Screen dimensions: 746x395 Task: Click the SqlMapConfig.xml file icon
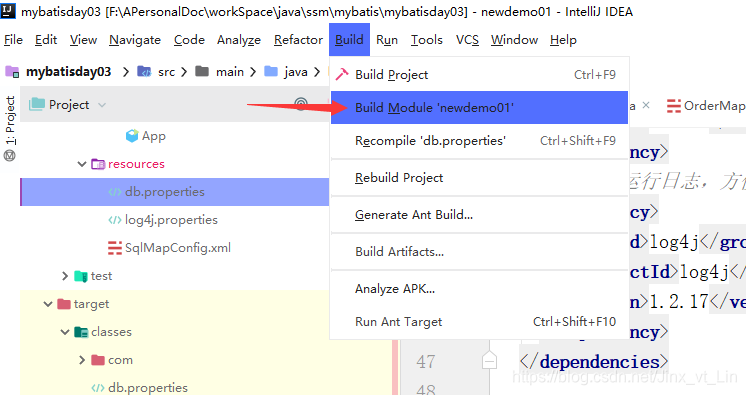(x=115, y=248)
